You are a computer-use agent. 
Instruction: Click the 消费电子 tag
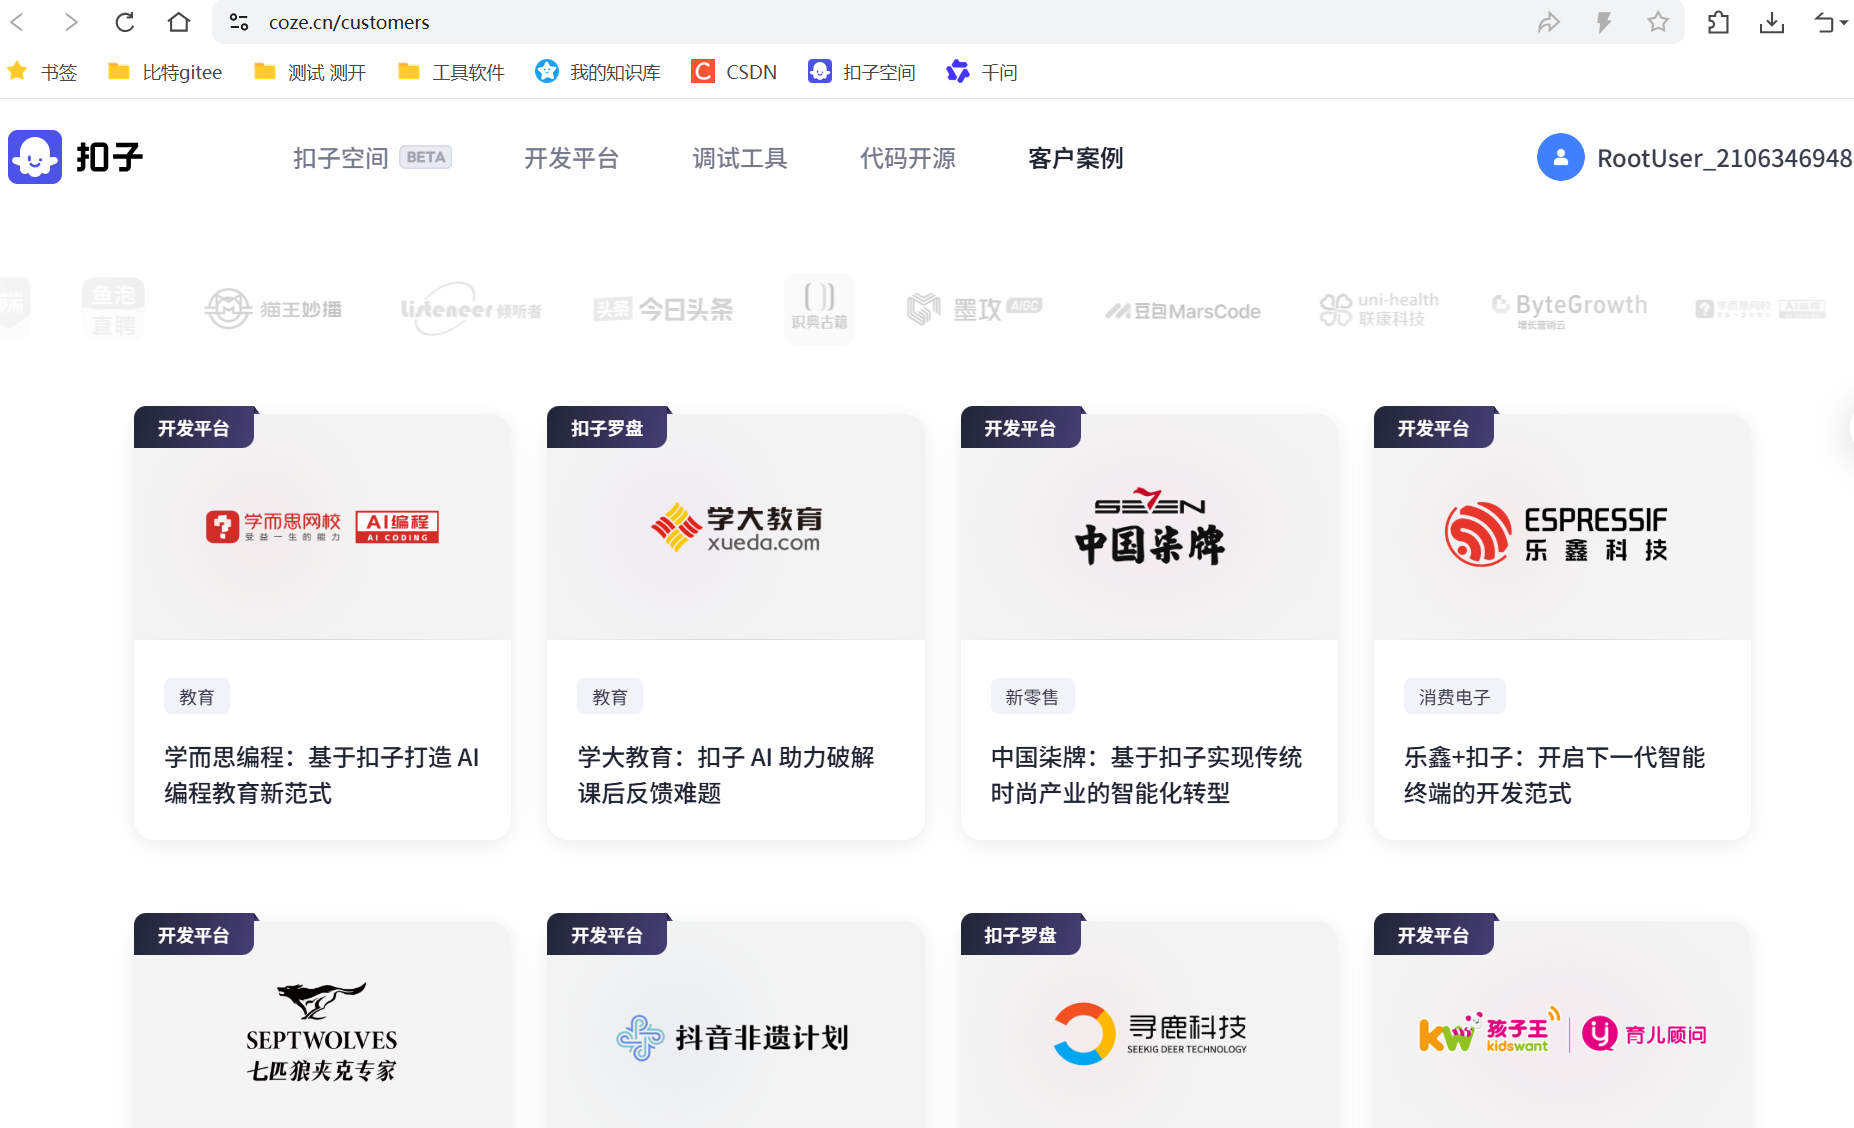(1455, 697)
